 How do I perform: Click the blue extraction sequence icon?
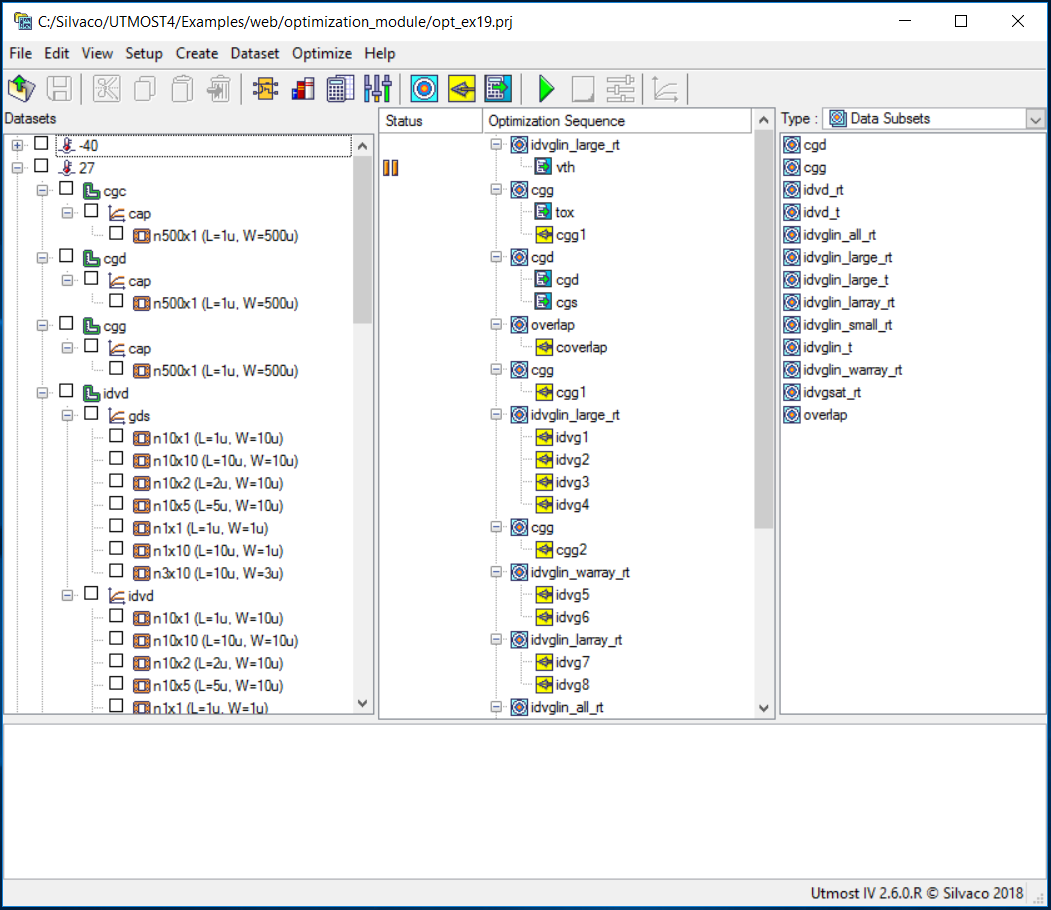498,88
